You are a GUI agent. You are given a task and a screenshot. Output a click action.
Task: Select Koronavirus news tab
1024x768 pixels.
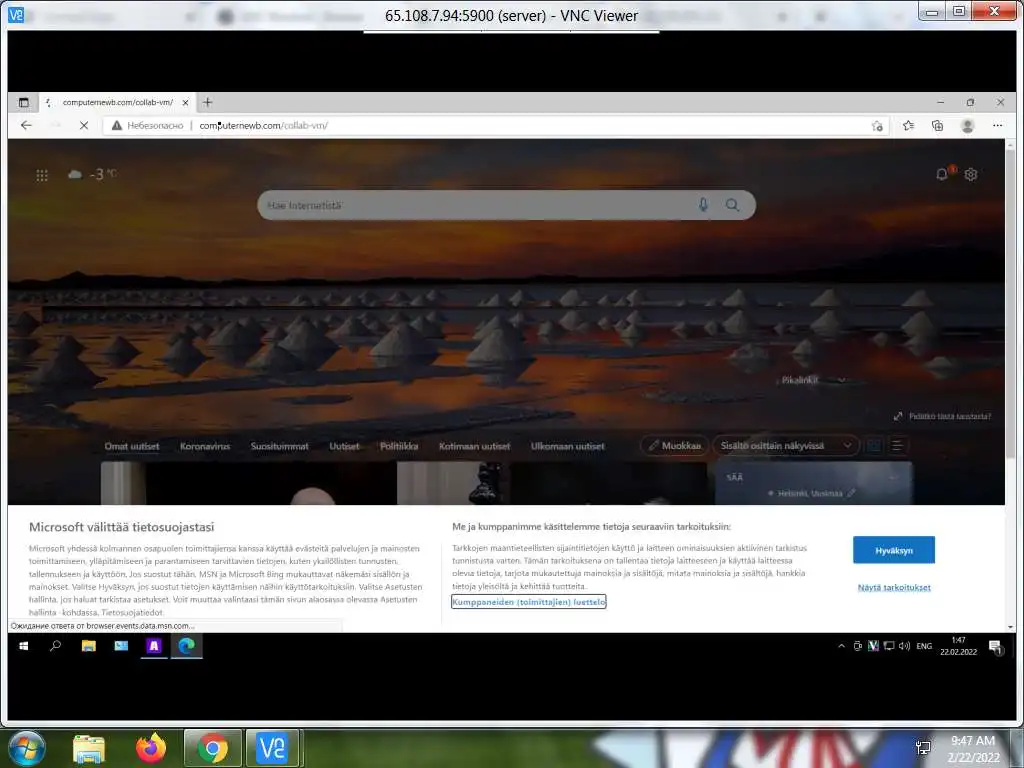tap(205, 446)
